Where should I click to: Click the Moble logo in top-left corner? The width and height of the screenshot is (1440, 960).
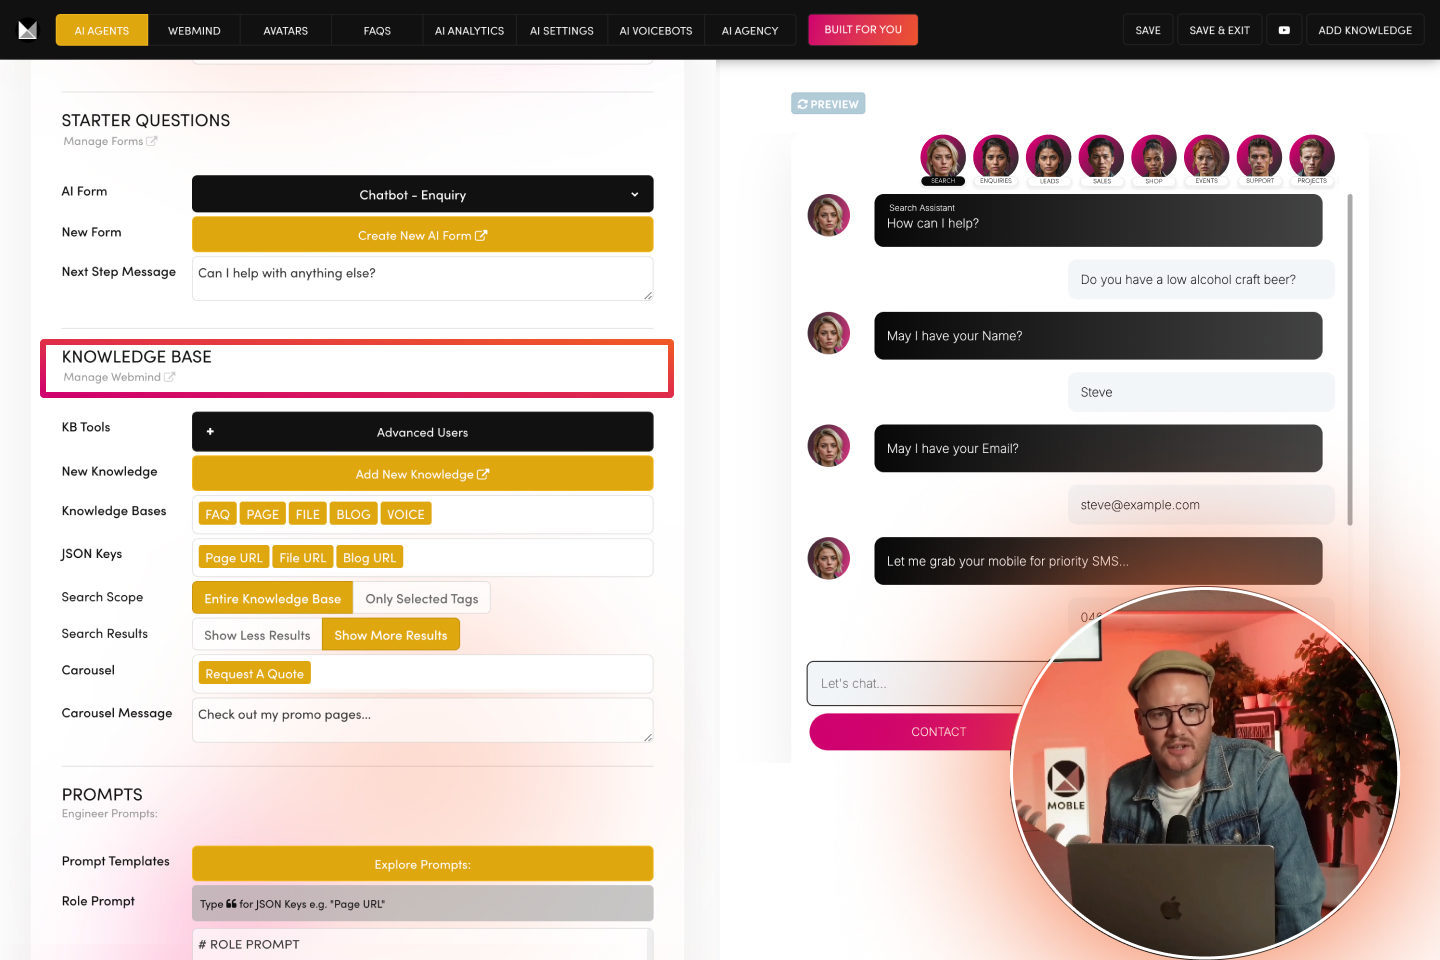[x=28, y=30]
